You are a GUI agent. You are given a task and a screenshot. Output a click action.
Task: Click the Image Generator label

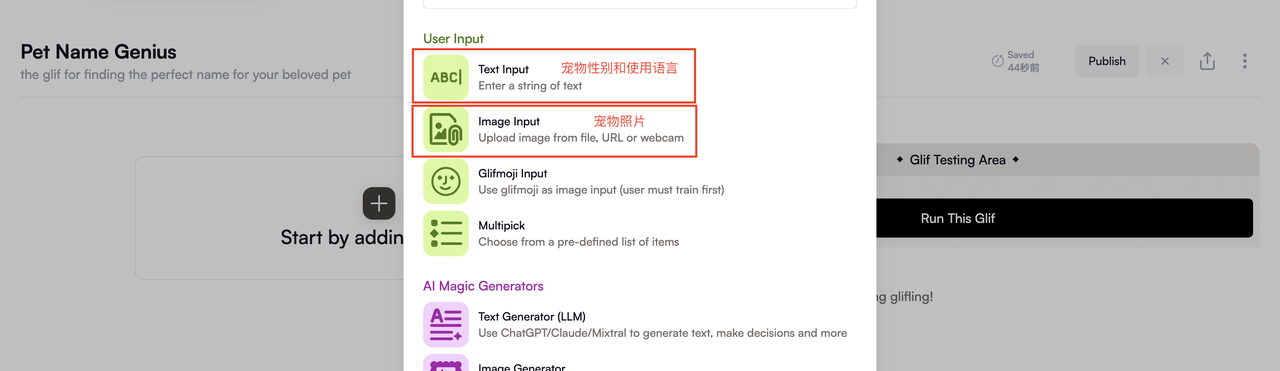click(521, 368)
